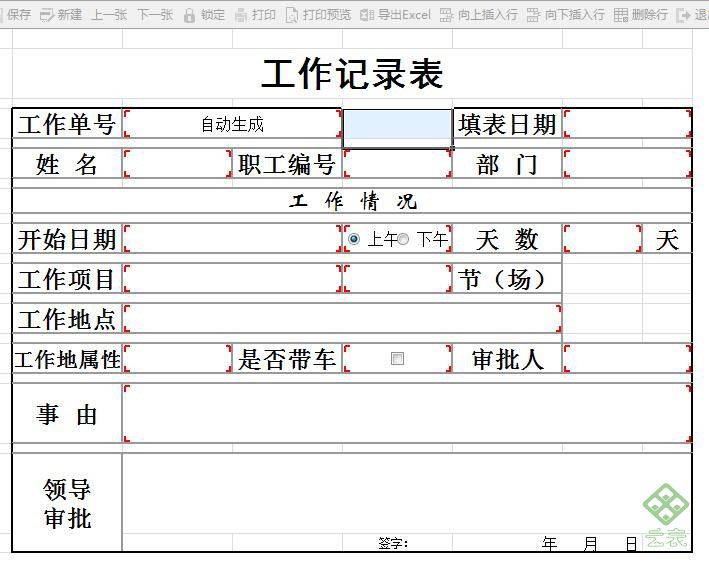Click the 姓名 input field
Image resolution: width=709 pixels, height=569 pixels.
[178, 163]
